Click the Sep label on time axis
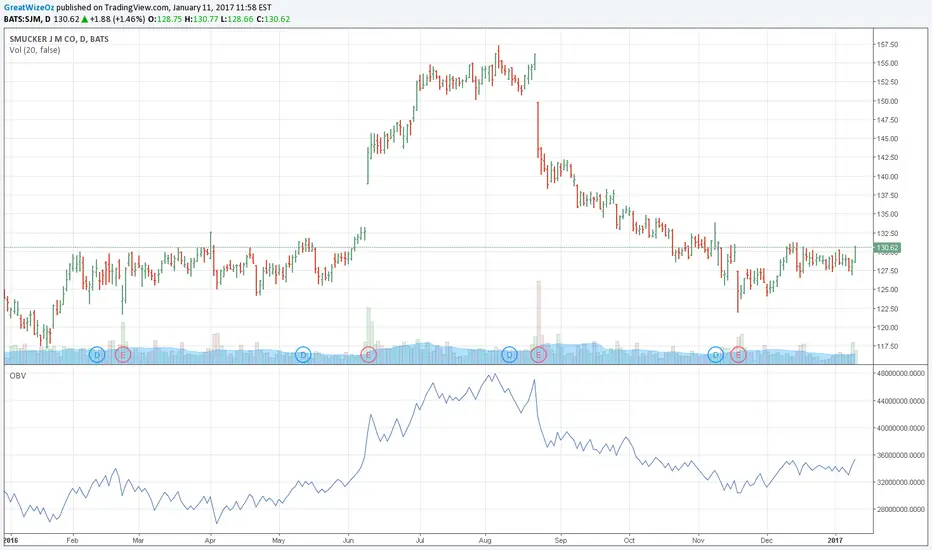This screenshot has width=932, height=550. point(561,540)
